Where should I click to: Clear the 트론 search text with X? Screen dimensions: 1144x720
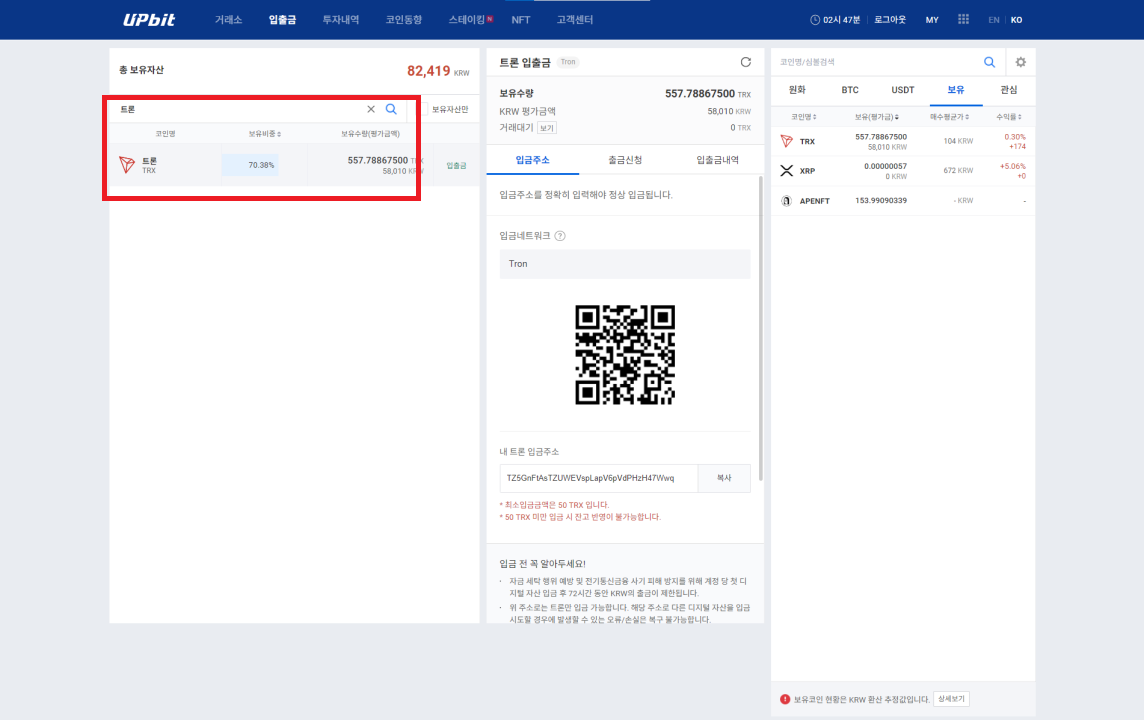(x=371, y=109)
